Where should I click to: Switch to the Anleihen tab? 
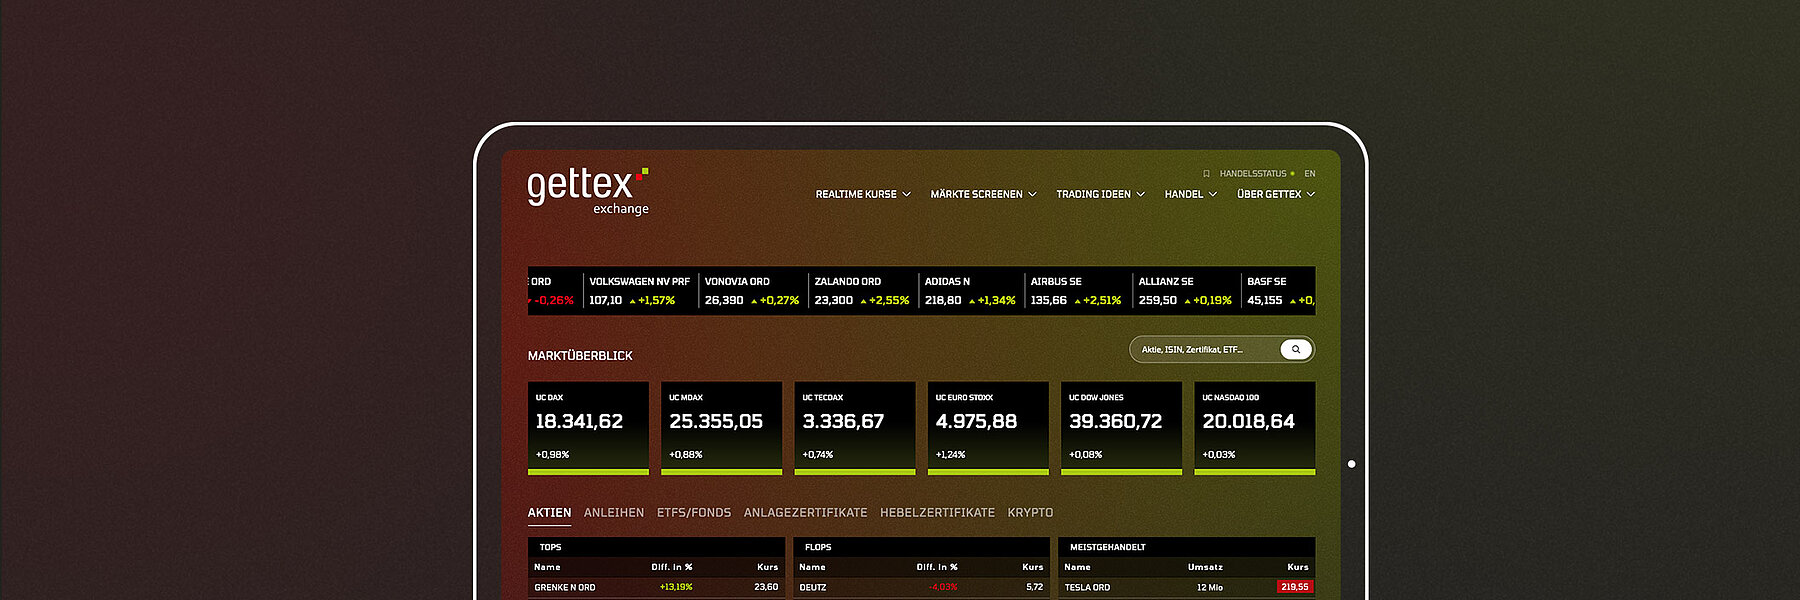[614, 513]
